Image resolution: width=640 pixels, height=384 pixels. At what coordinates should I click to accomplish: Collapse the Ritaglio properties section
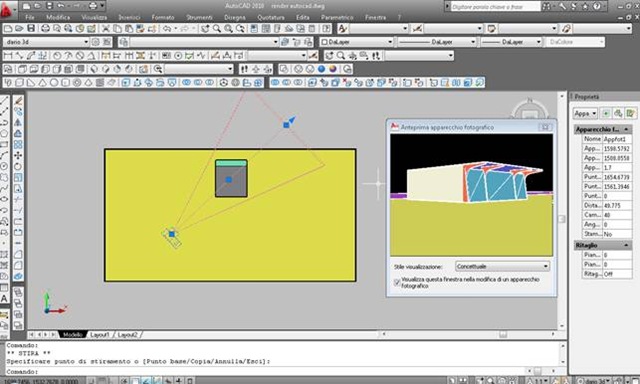click(x=626, y=245)
